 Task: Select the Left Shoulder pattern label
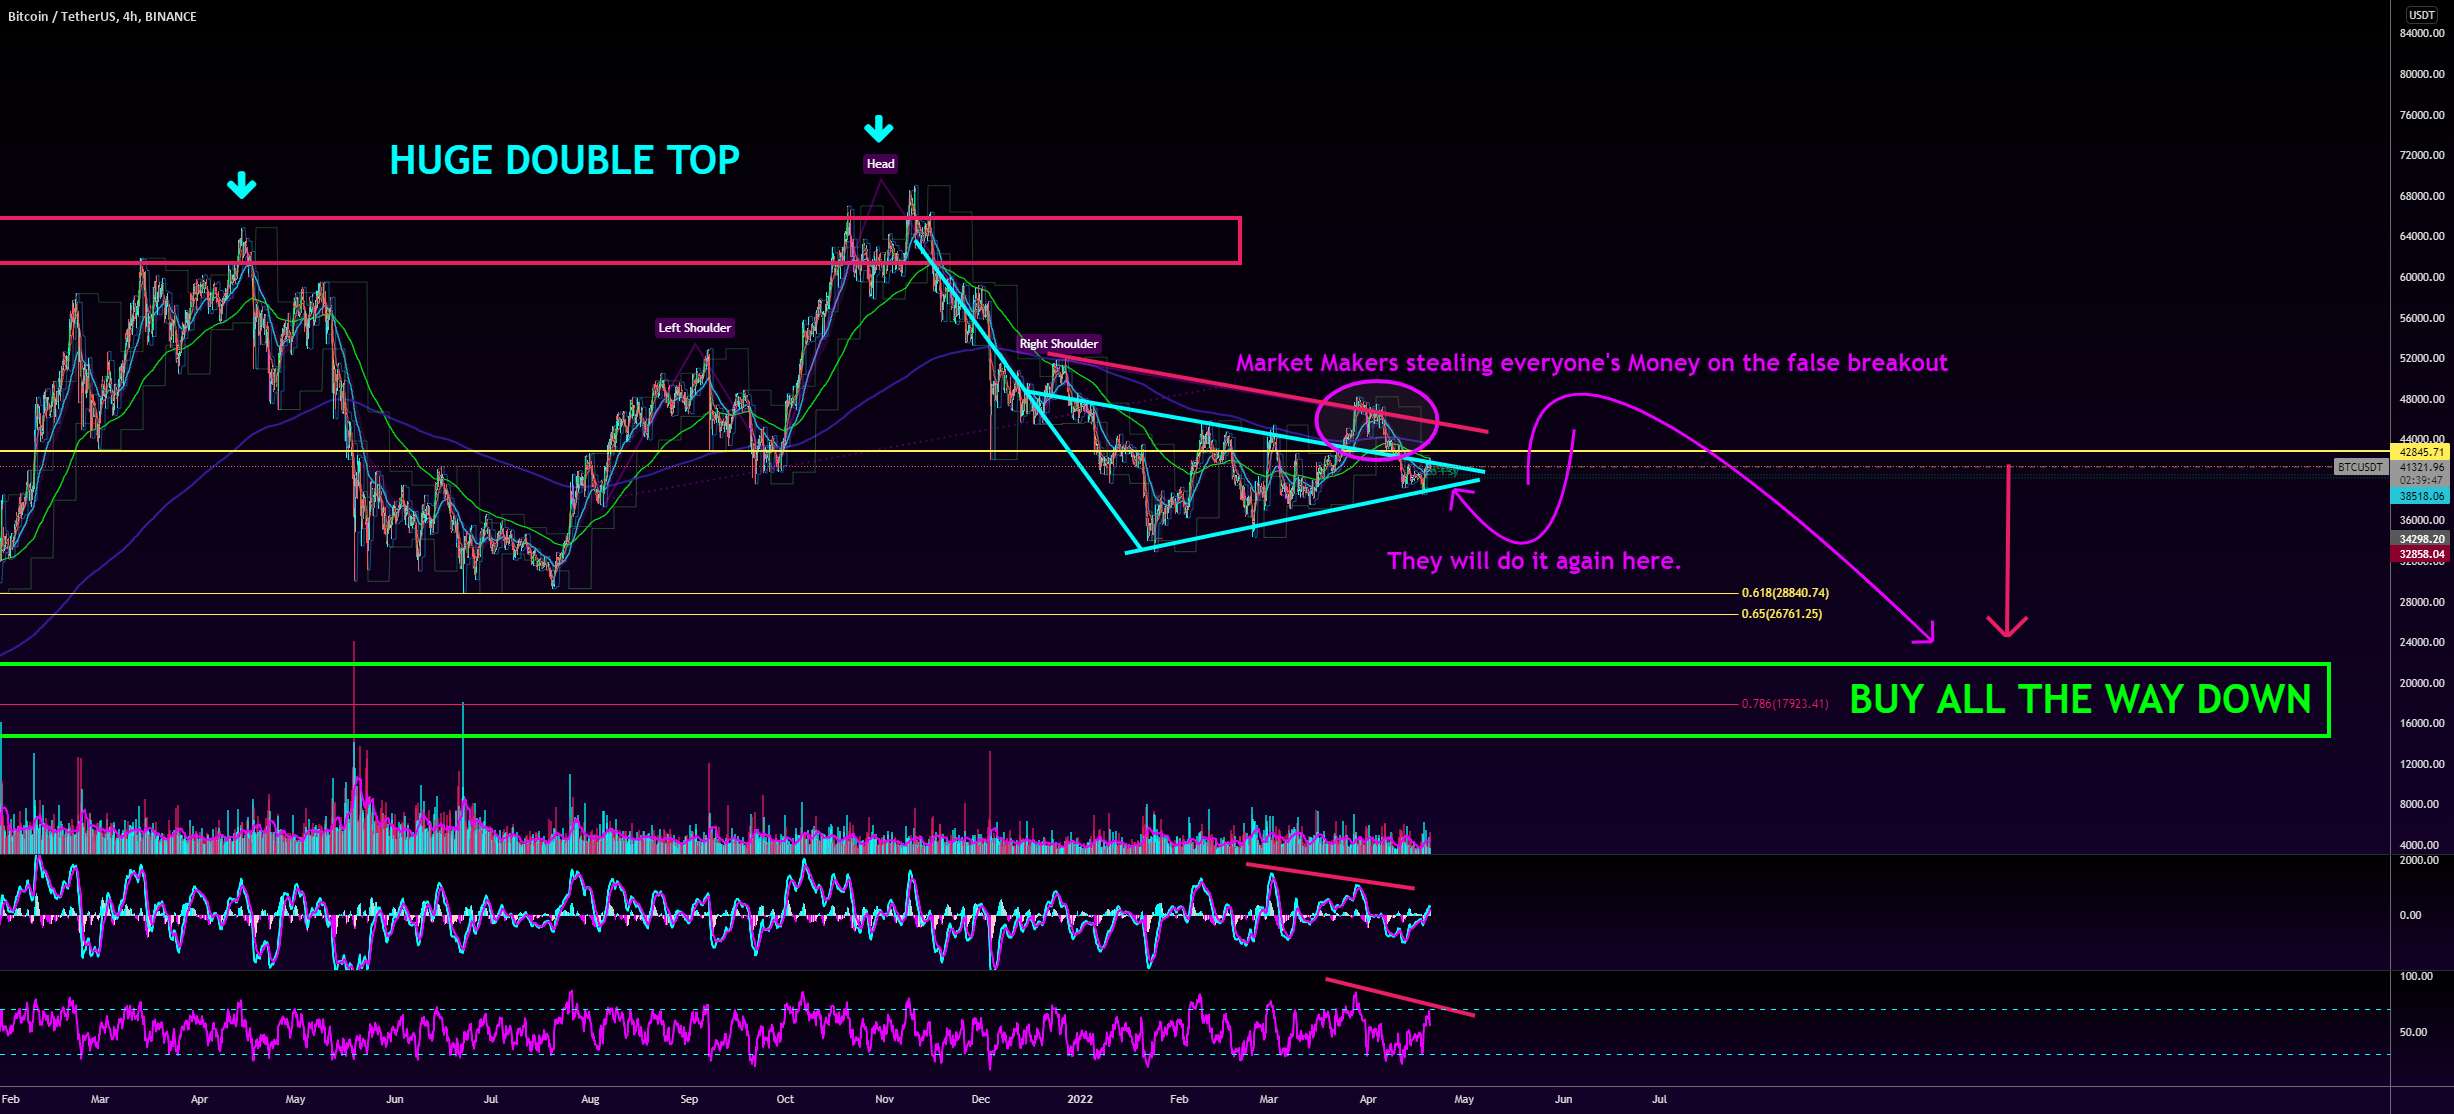[694, 327]
